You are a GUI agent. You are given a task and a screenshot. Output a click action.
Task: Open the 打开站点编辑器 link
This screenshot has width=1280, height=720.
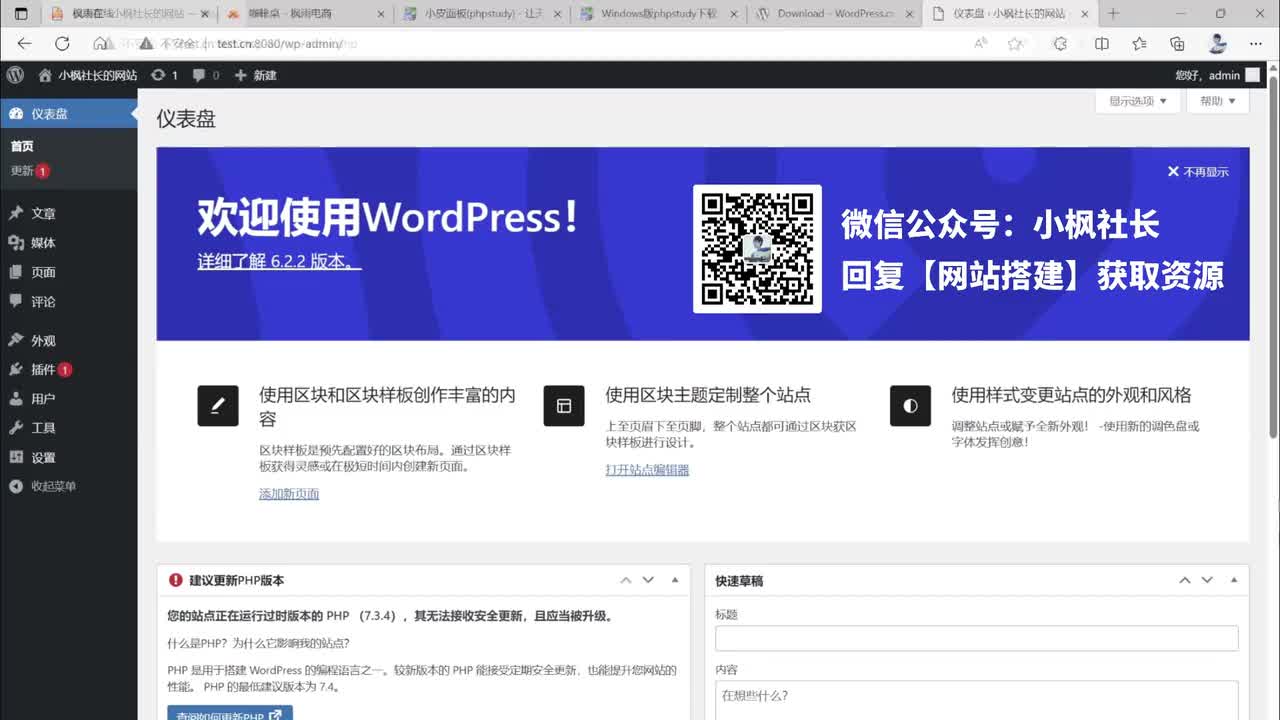click(647, 470)
